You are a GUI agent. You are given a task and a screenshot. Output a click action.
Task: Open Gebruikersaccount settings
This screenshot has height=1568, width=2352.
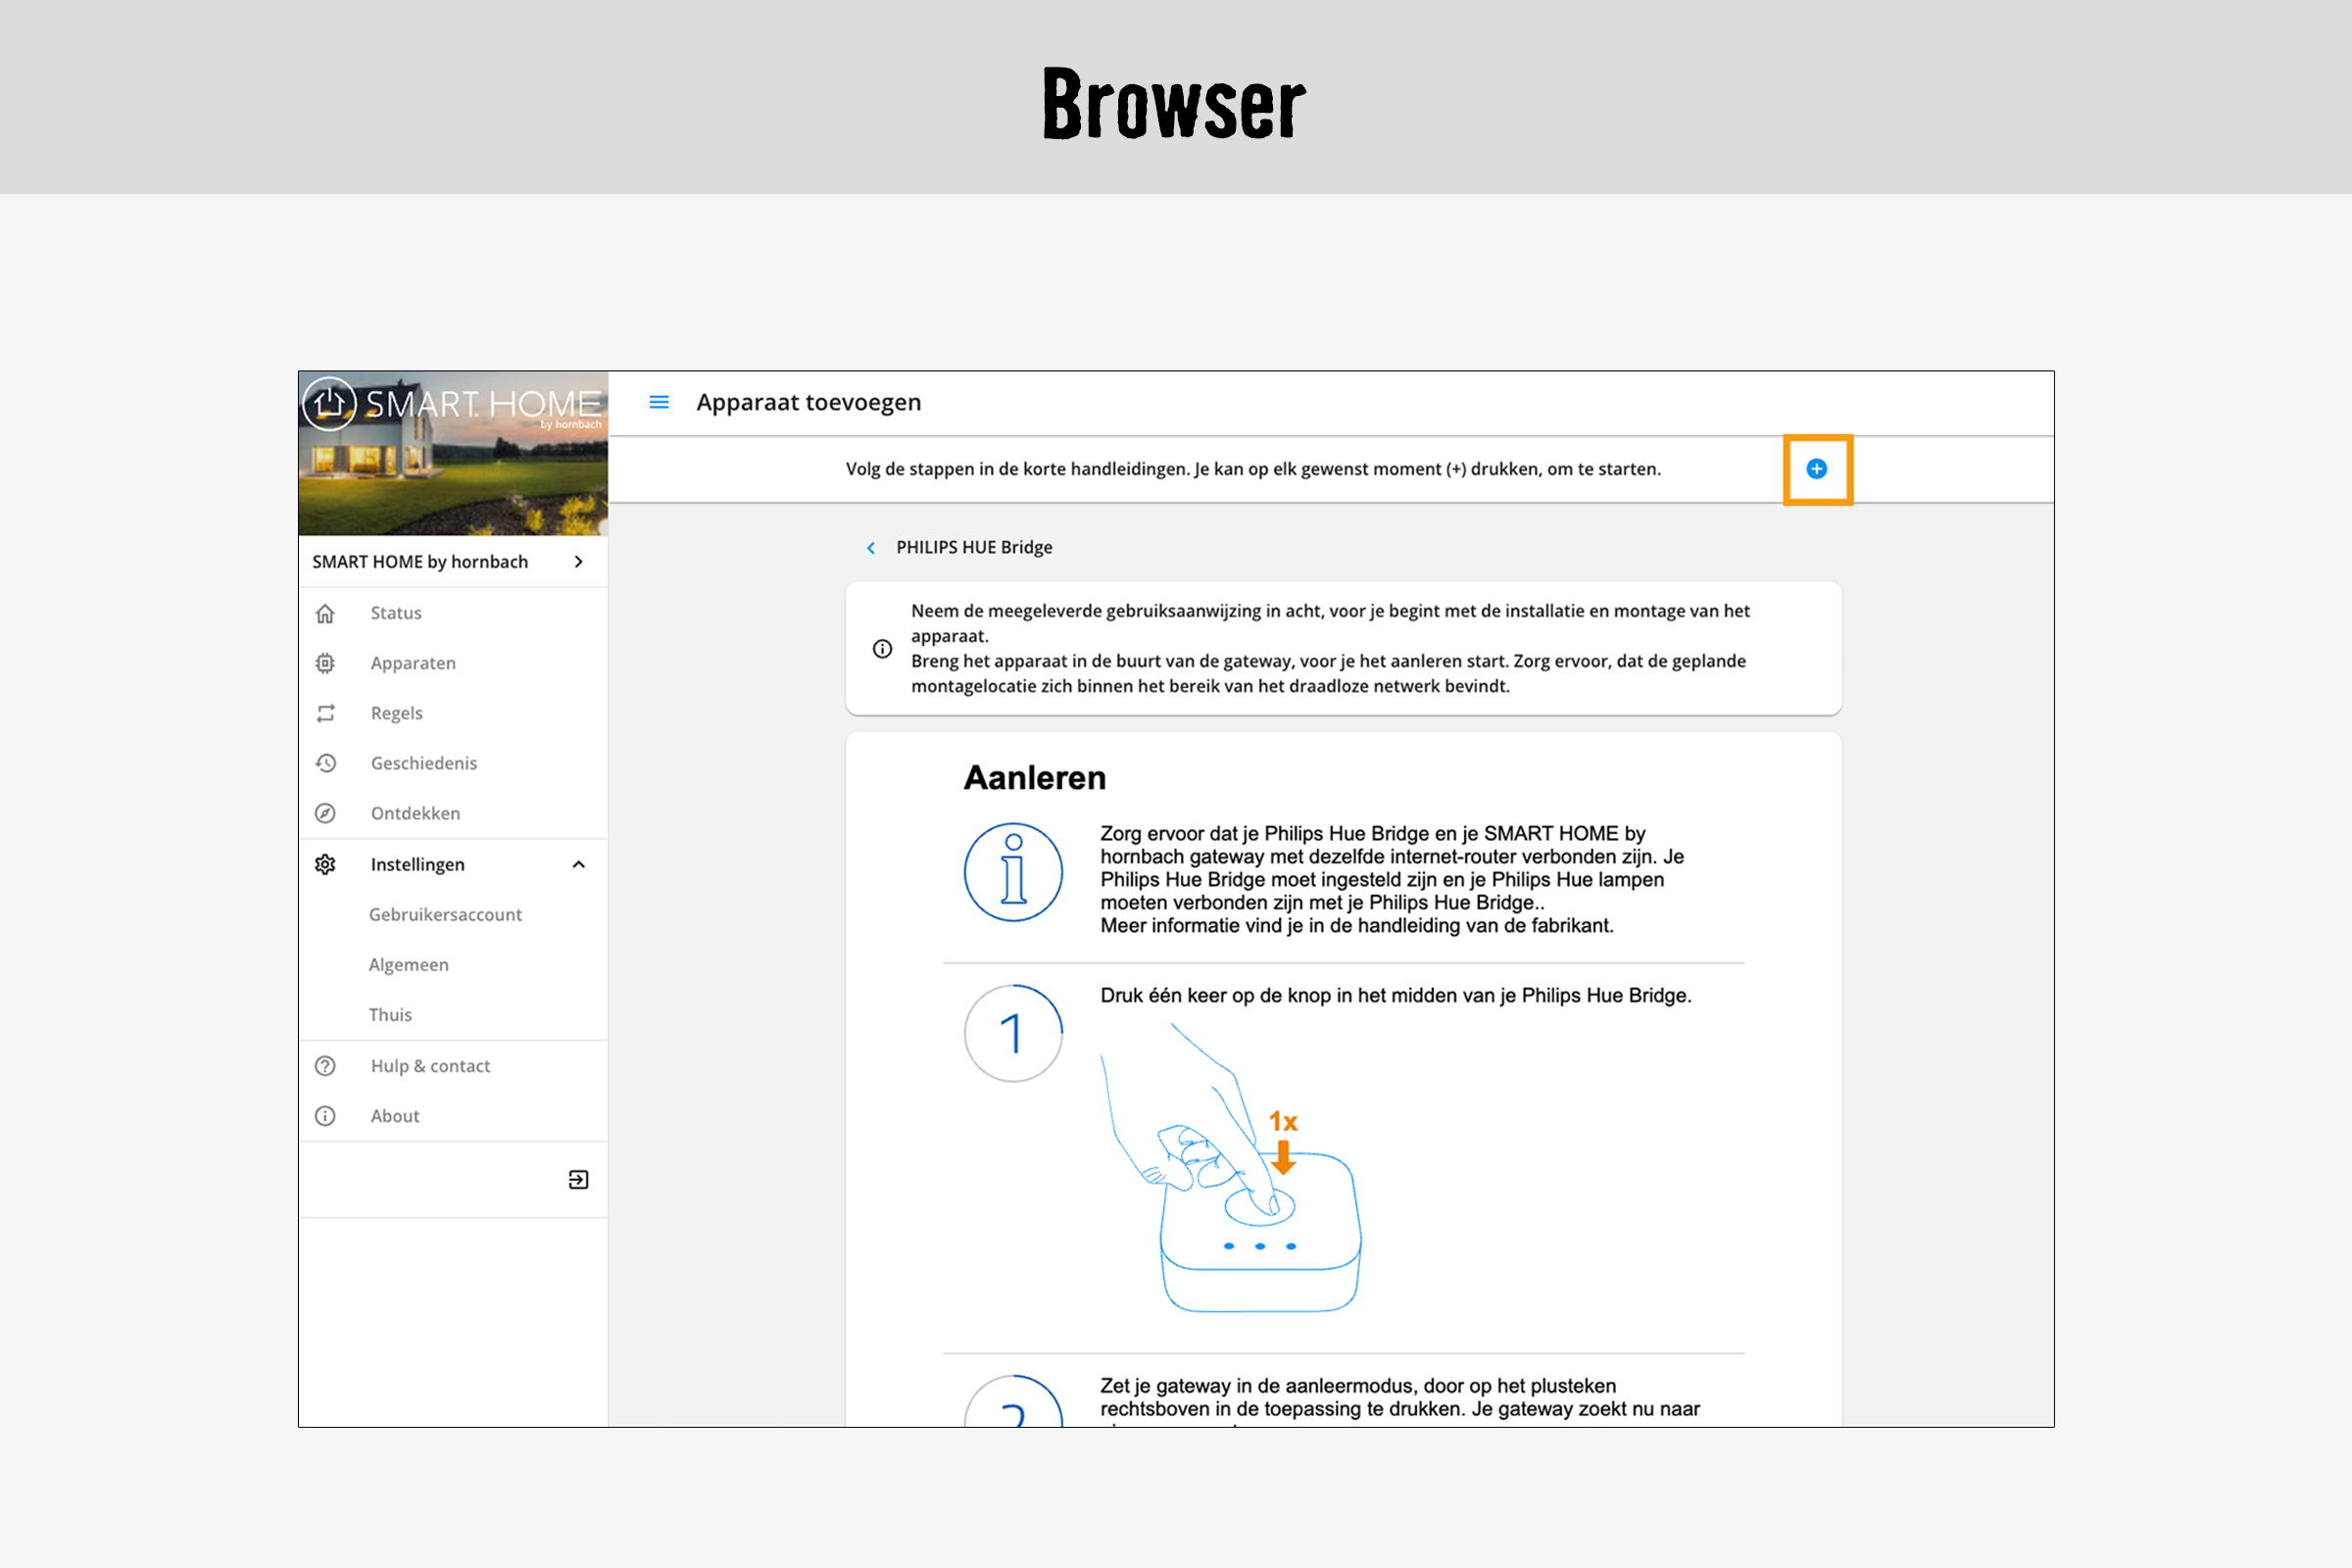click(x=445, y=915)
